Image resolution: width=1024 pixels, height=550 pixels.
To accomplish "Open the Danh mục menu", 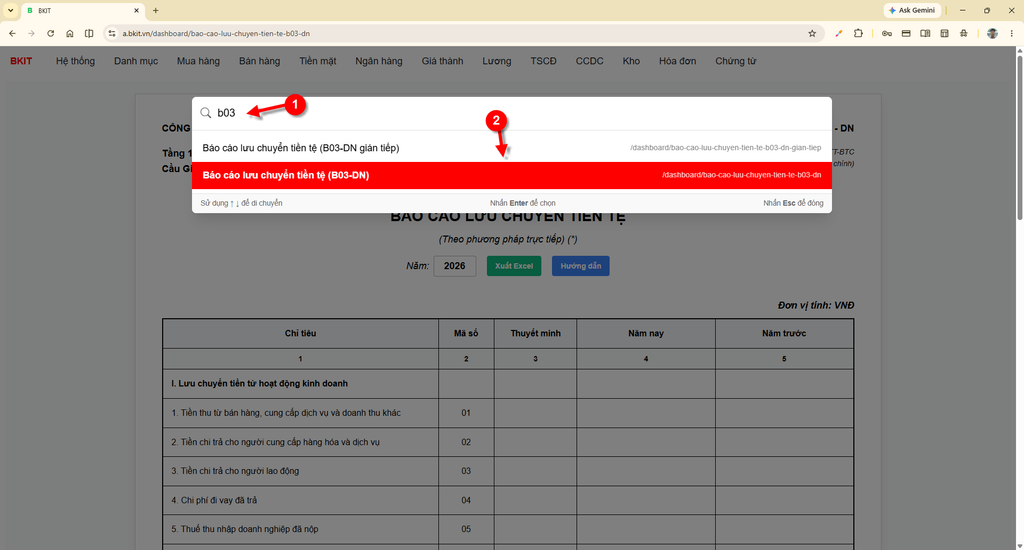I will click(x=136, y=61).
